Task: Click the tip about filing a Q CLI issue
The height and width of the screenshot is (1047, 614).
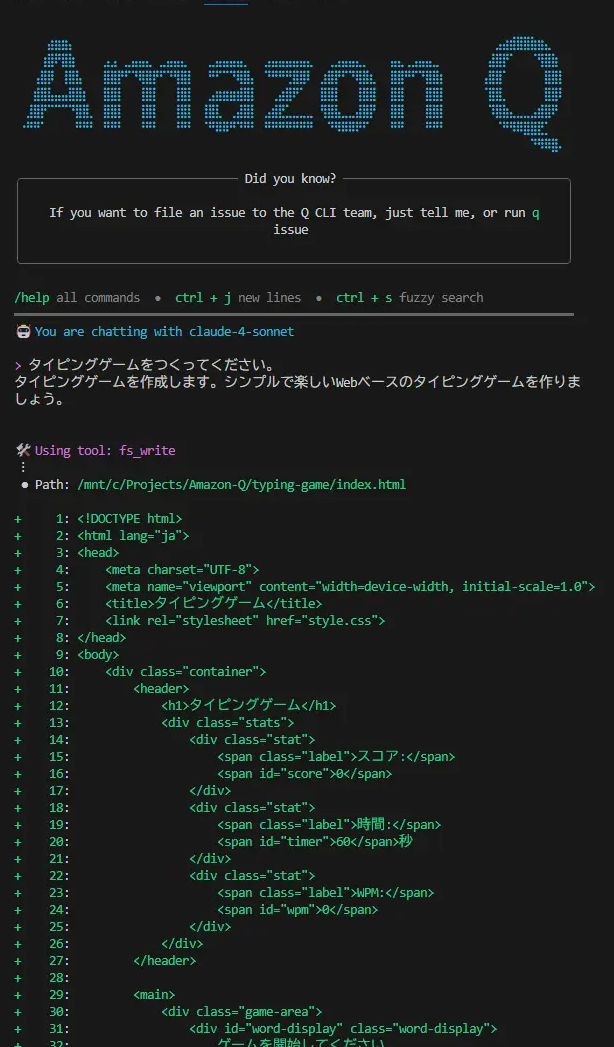Action: tap(294, 221)
